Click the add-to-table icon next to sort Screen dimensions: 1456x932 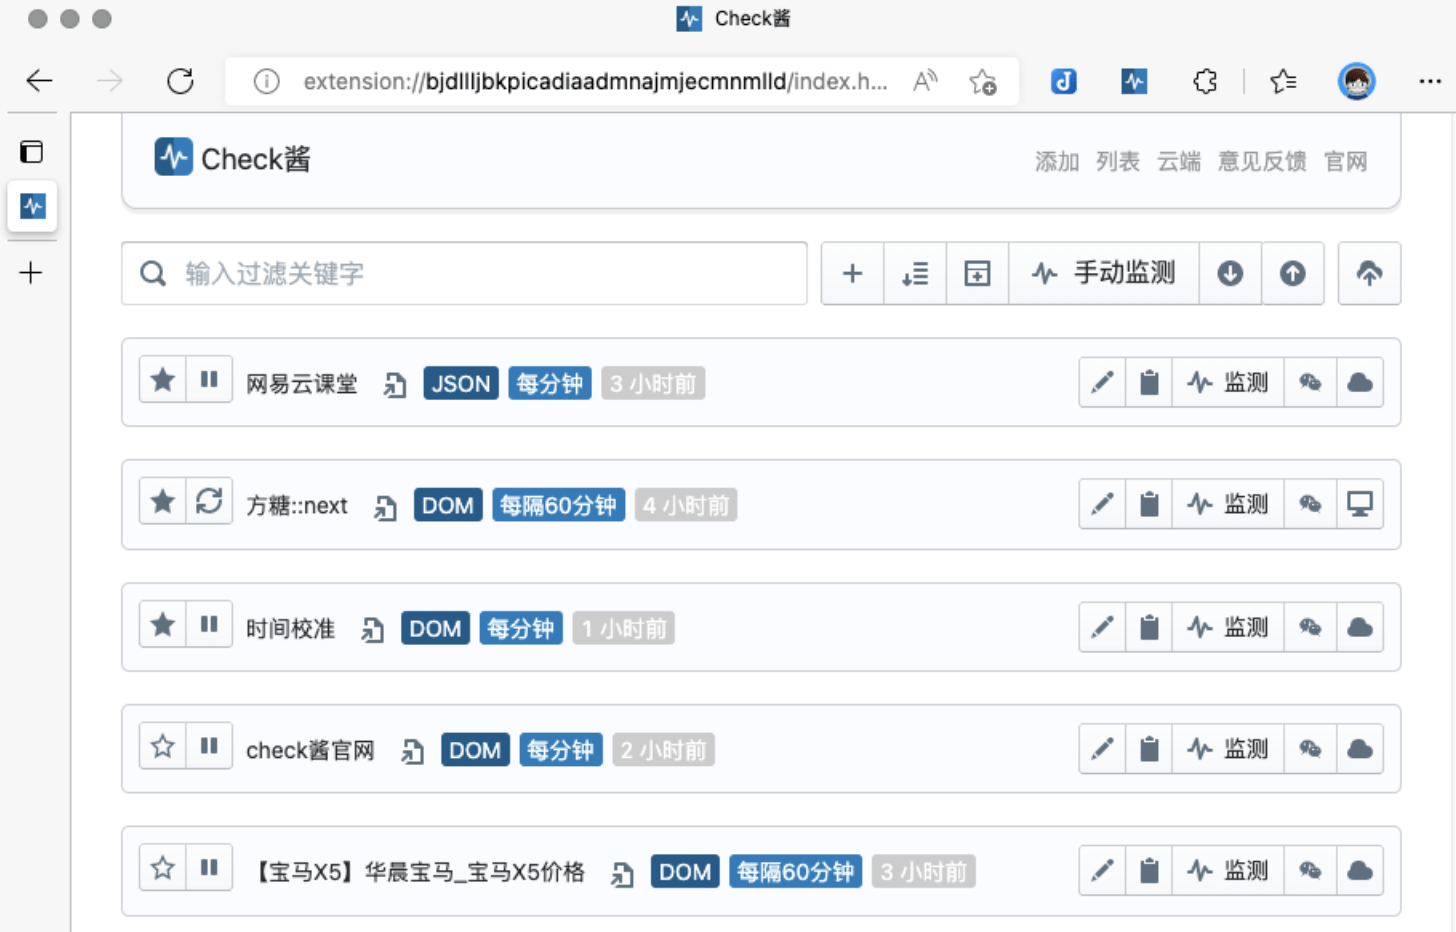[x=977, y=273]
